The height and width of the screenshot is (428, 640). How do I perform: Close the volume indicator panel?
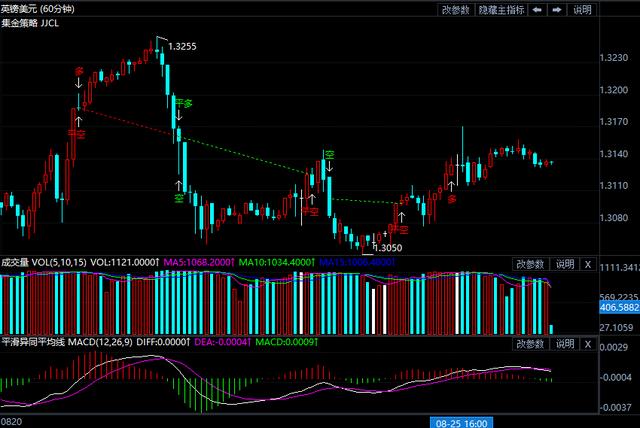click(588, 264)
